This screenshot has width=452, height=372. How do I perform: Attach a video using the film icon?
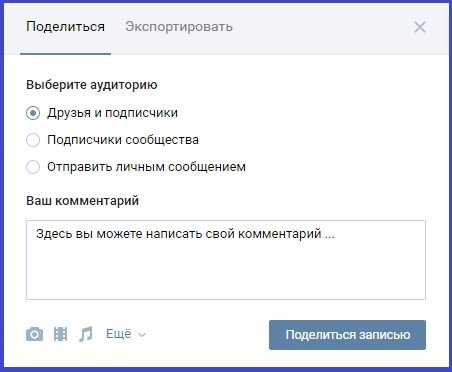tap(60, 334)
